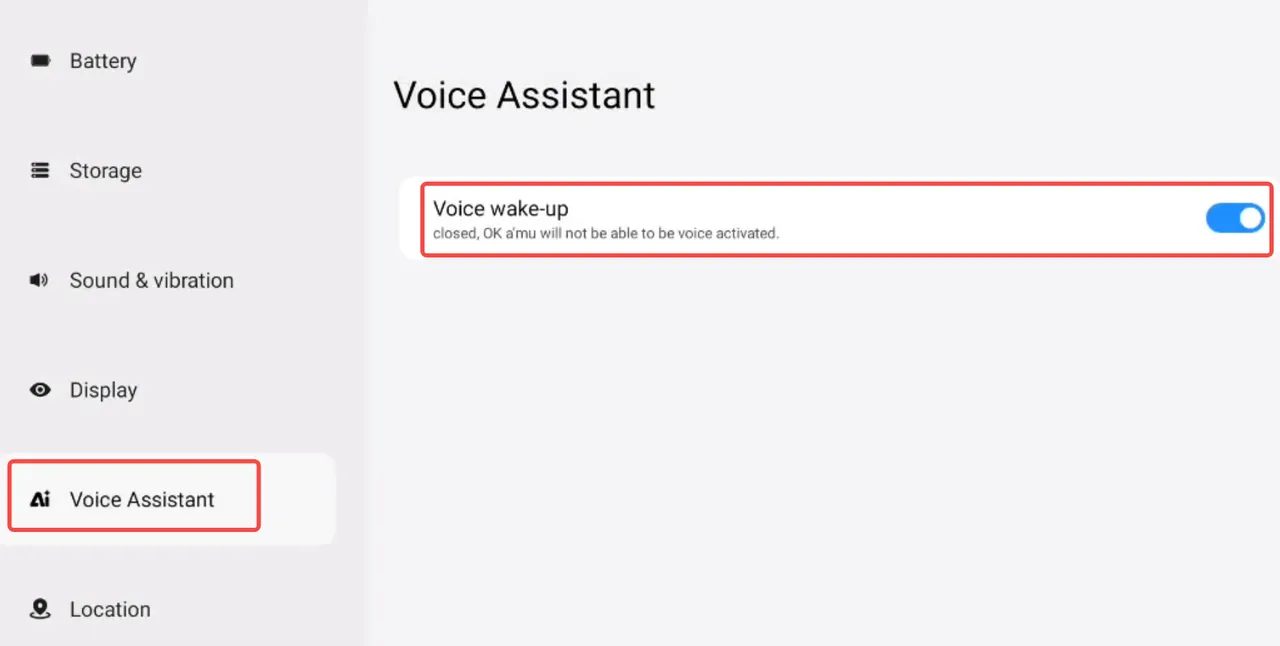The width and height of the screenshot is (1280, 646).
Task: Open Storage settings
Action: click(105, 171)
